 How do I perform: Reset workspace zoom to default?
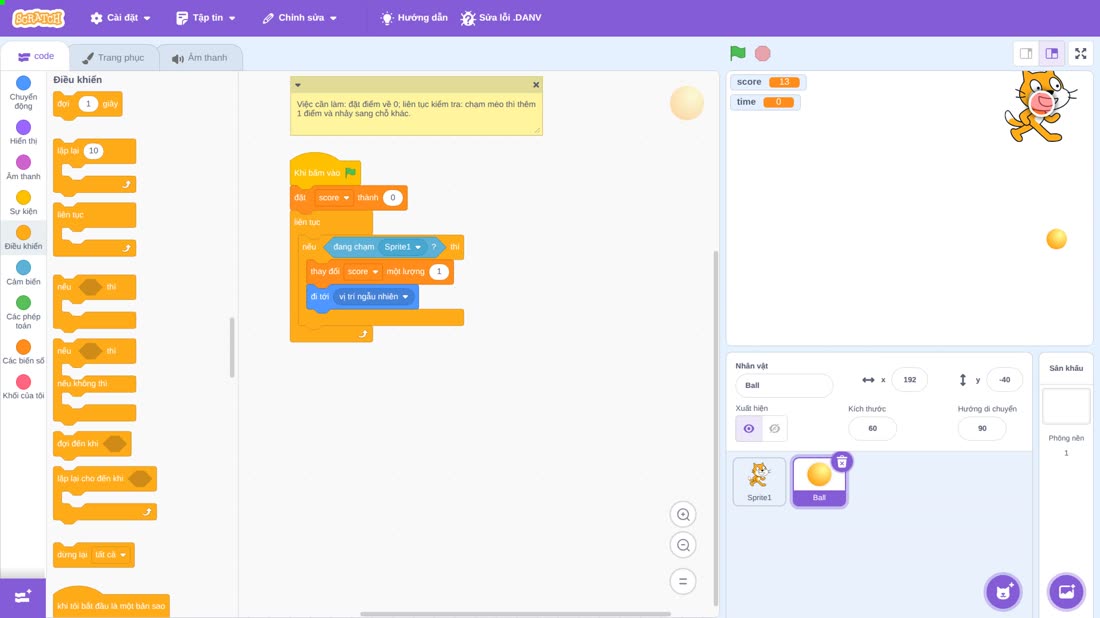tap(683, 582)
